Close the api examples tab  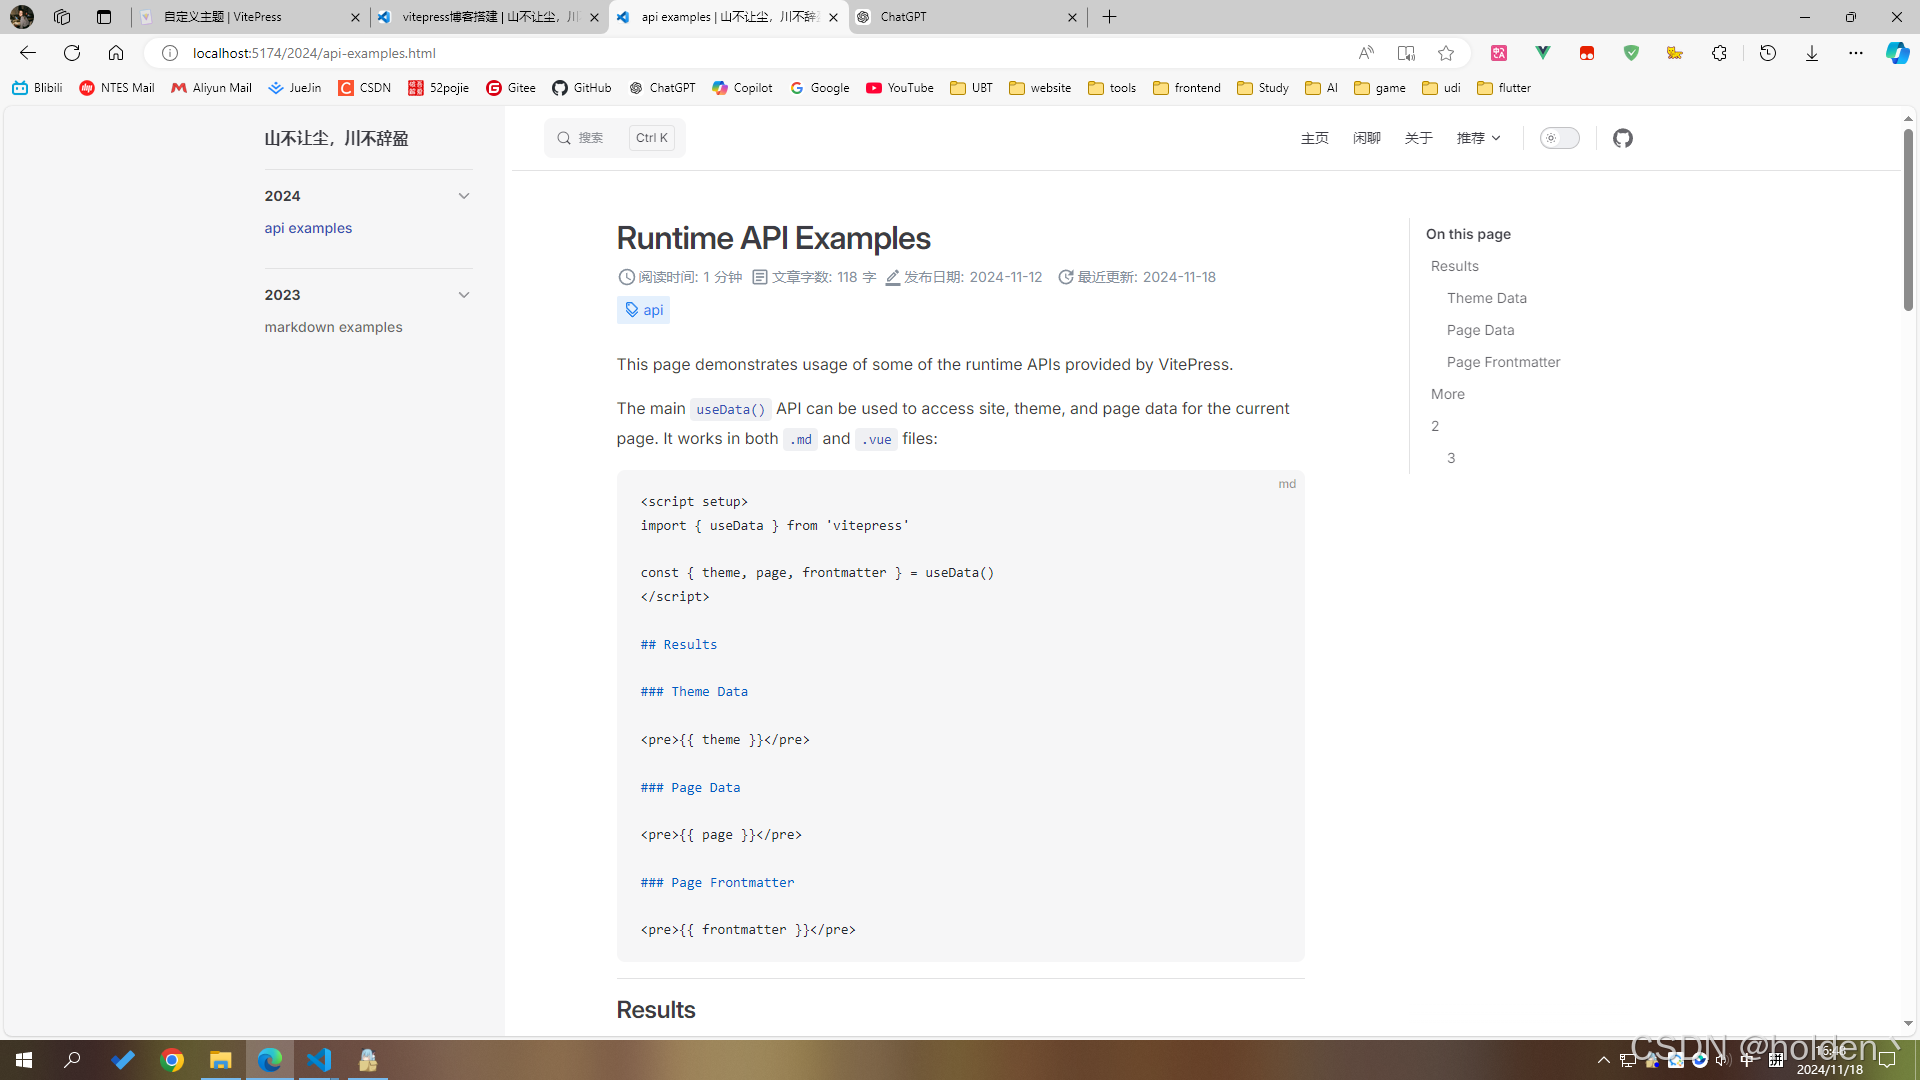click(x=833, y=17)
